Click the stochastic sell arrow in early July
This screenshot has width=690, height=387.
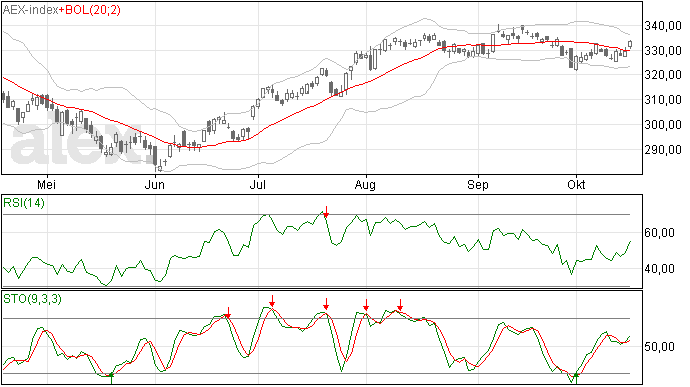point(272,301)
